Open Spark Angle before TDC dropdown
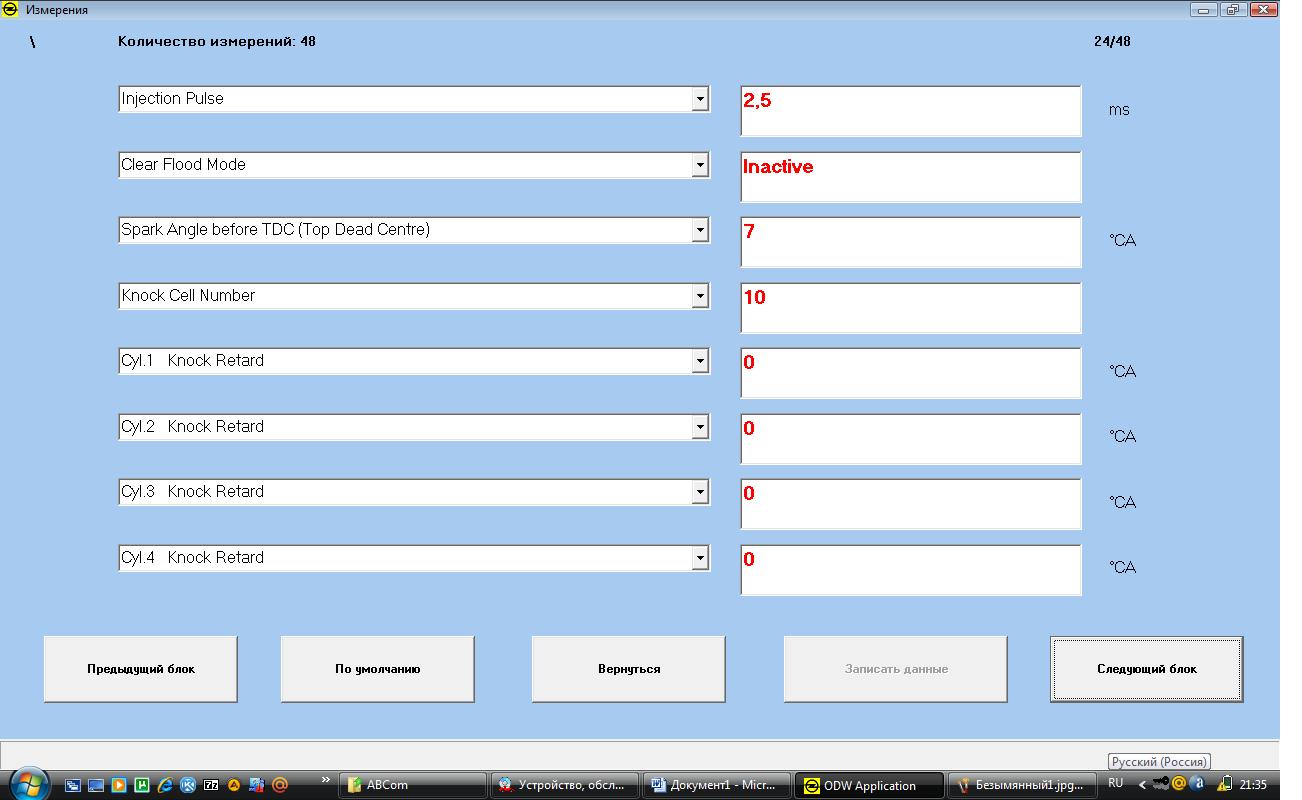The width and height of the screenshot is (1302, 800). pos(700,230)
